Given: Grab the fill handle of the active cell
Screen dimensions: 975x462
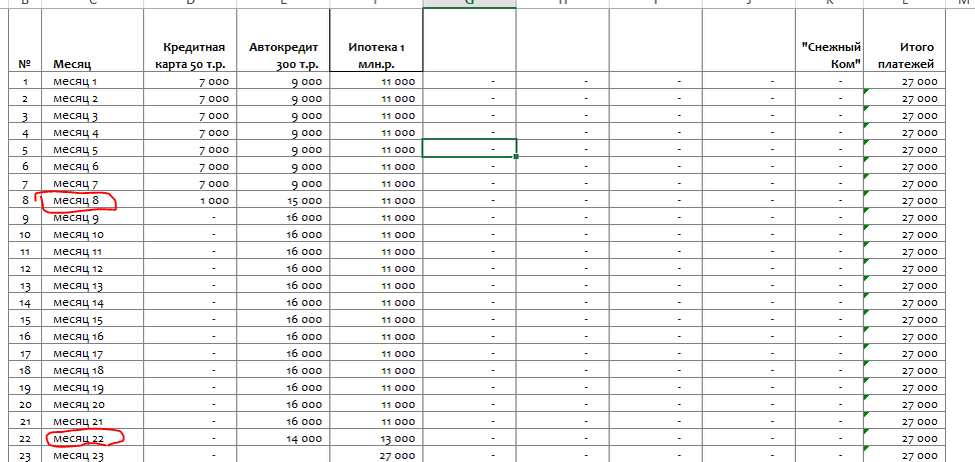Looking at the screenshot, I should 516,157.
